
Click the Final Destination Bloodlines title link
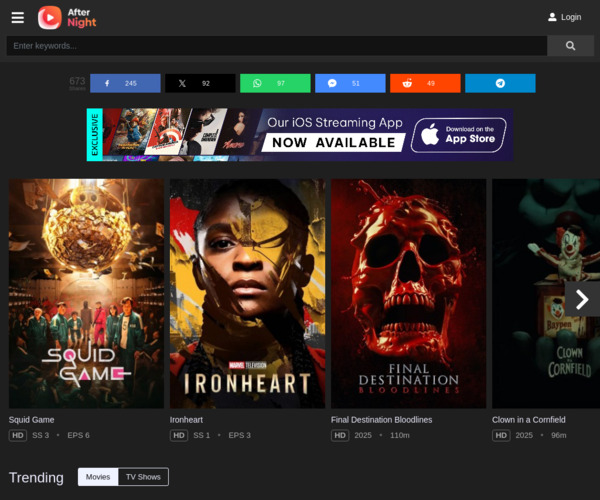click(x=382, y=420)
